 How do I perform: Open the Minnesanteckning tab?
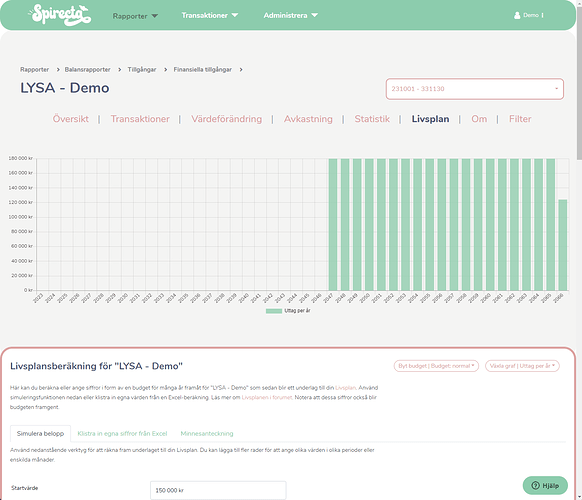(207, 433)
